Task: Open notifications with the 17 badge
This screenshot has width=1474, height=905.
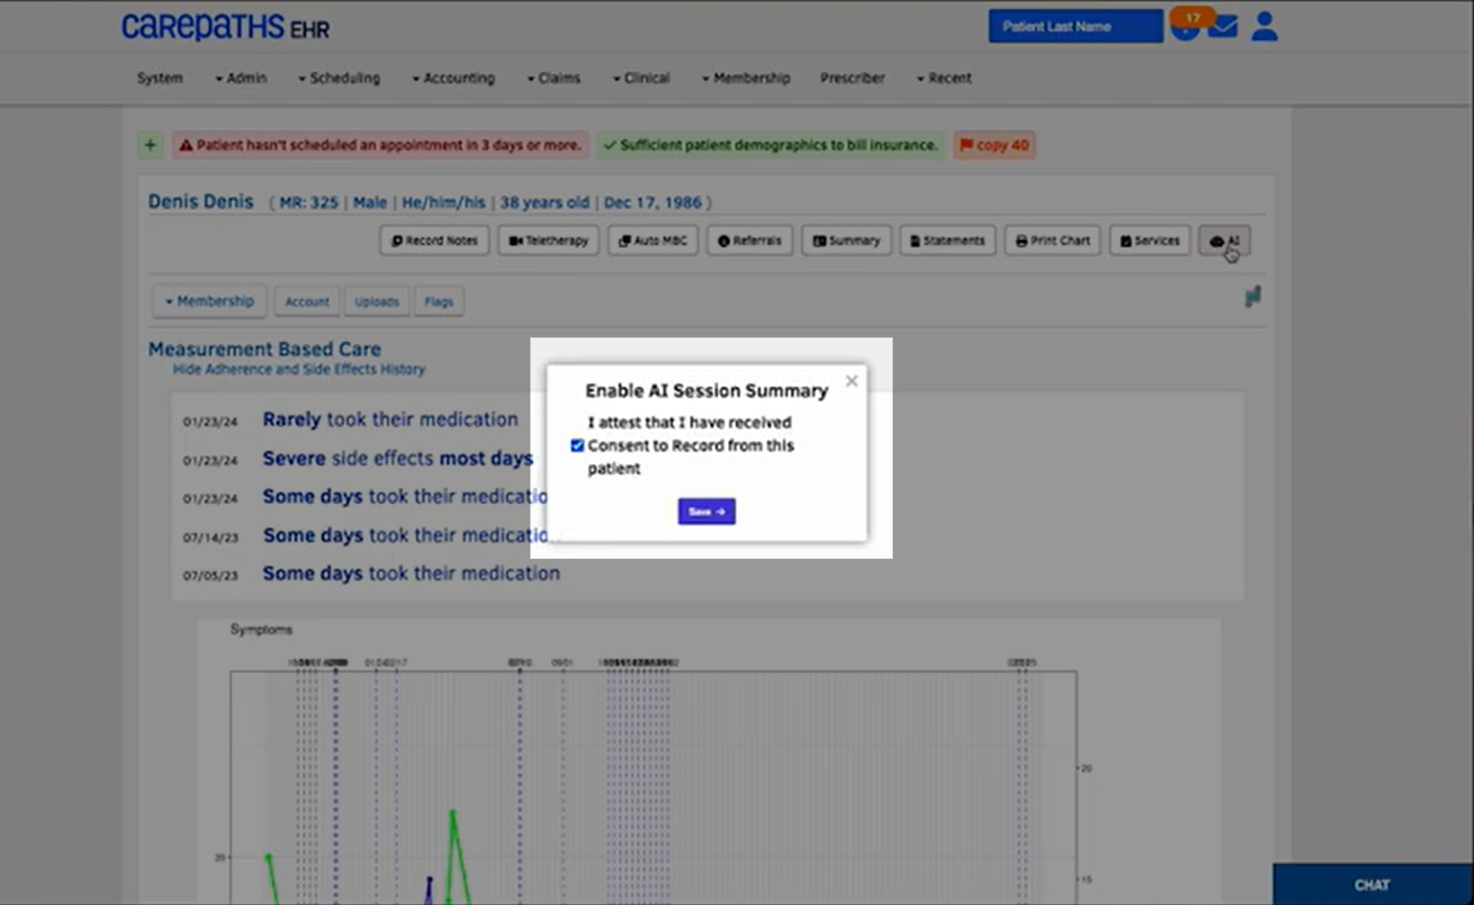Action: click(x=1187, y=24)
